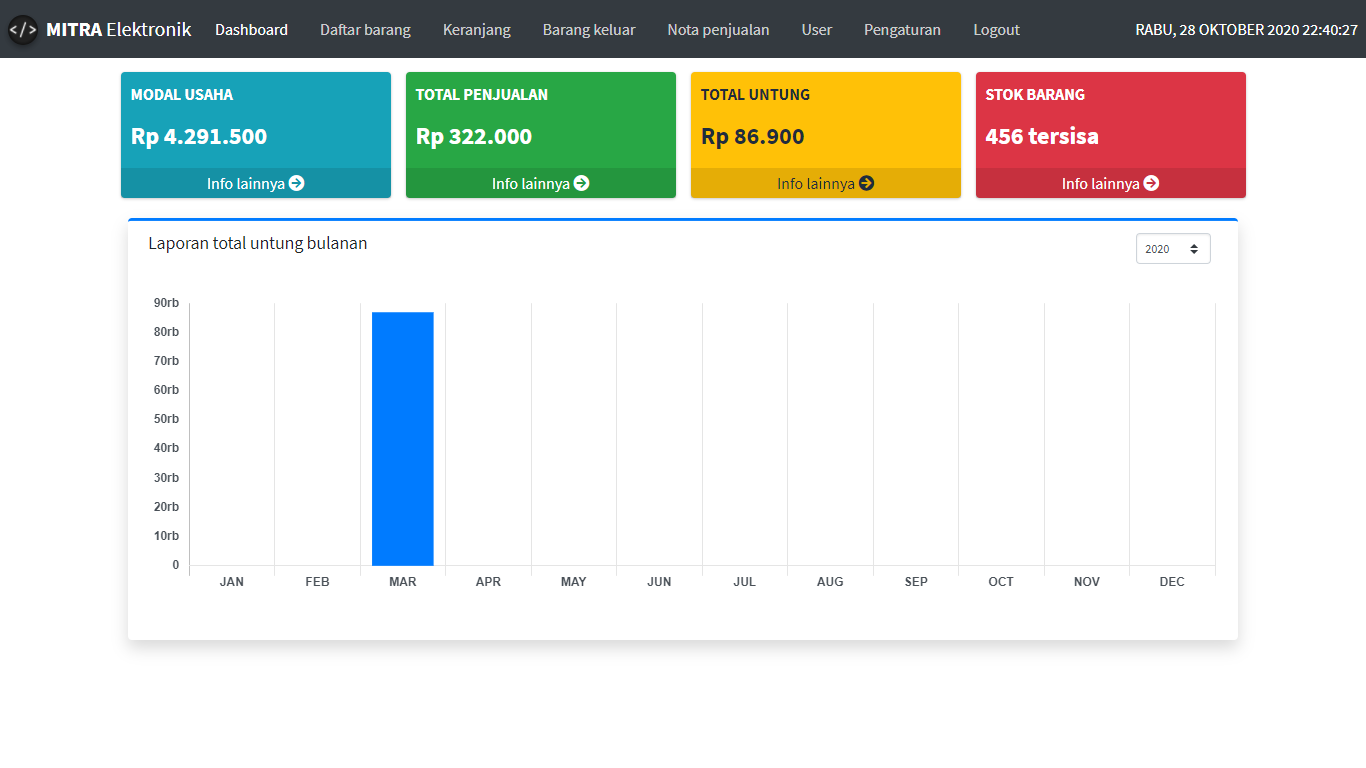Screen dimensions: 1366x768
Task: Click arrow icon in Total Untung card
Action: point(866,183)
